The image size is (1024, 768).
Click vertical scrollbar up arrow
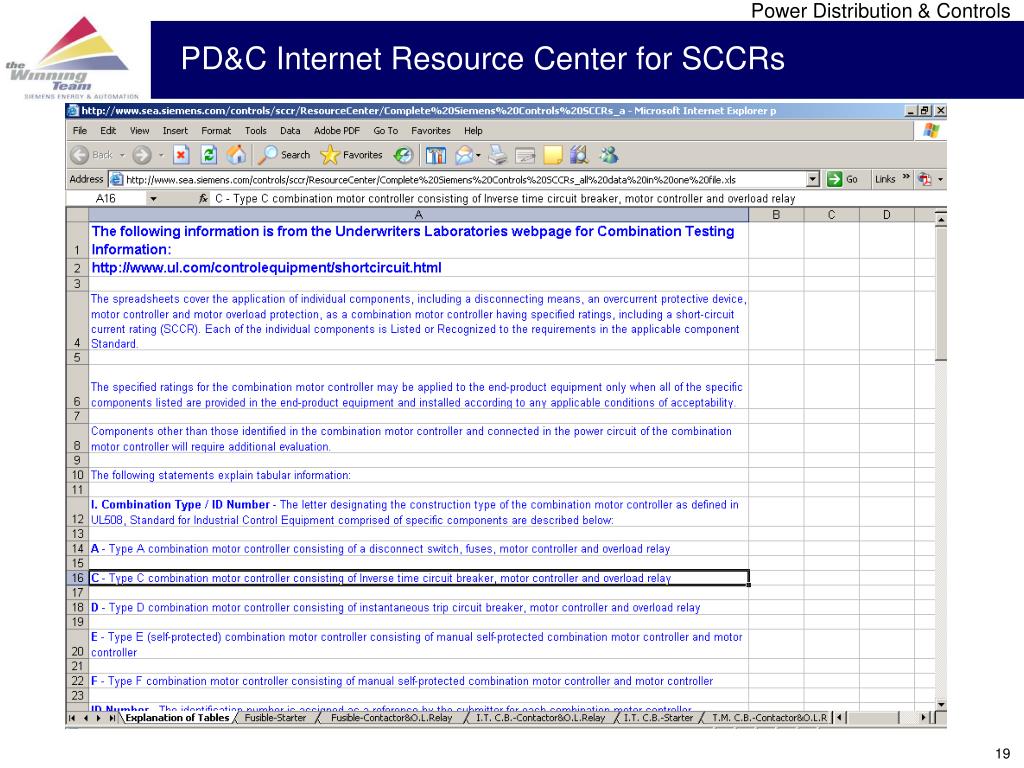[x=941, y=219]
